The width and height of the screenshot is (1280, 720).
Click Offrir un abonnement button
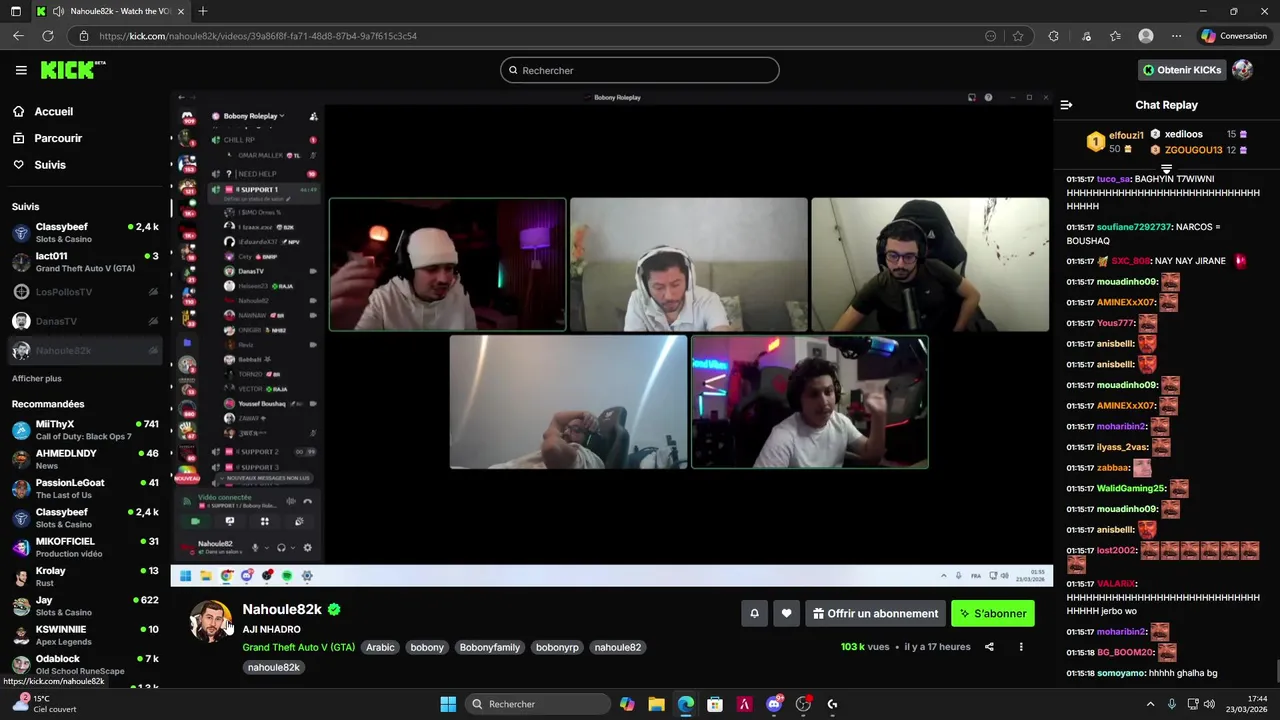tap(876, 614)
